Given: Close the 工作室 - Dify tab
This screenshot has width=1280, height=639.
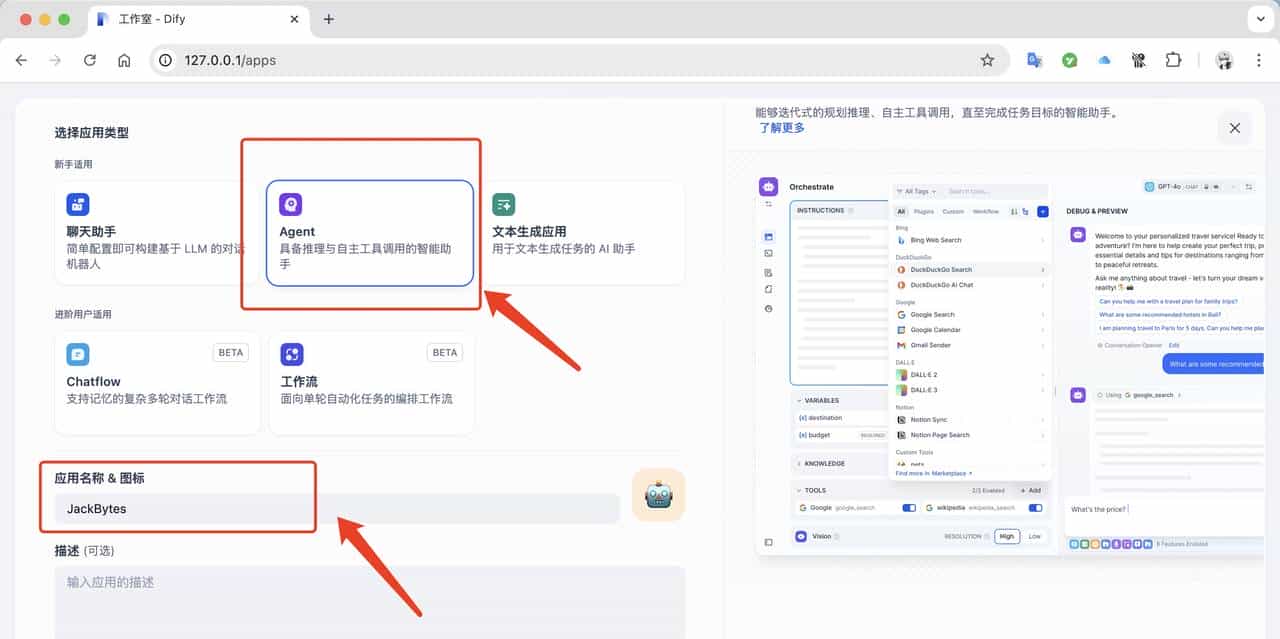Looking at the screenshot, I should [294, 19].
